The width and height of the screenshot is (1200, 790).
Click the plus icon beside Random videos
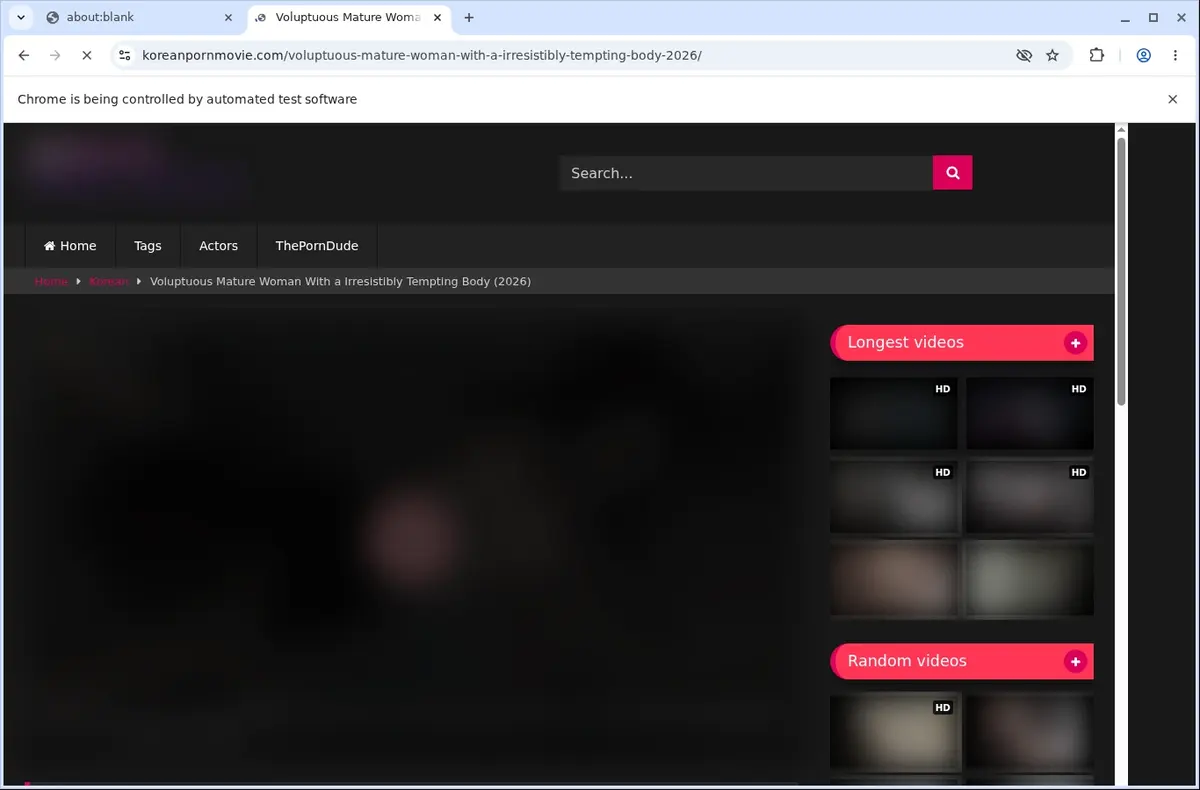tap(1076, 661)
